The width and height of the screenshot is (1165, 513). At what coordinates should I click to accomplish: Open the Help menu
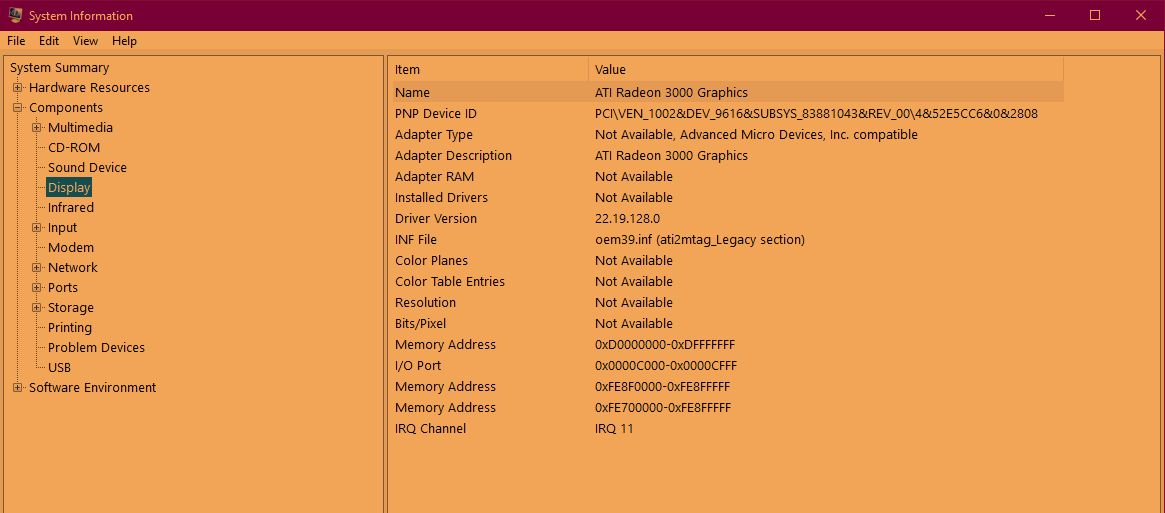tap(124, 41)
